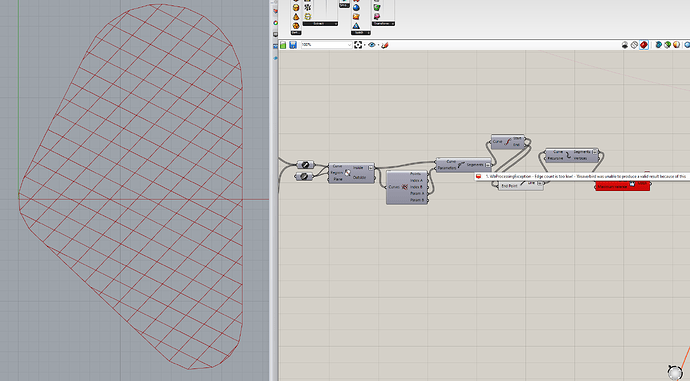The image size is (690, 381).
Task: Click the Shatter curve component icon
Action: (x=461, y=165)
